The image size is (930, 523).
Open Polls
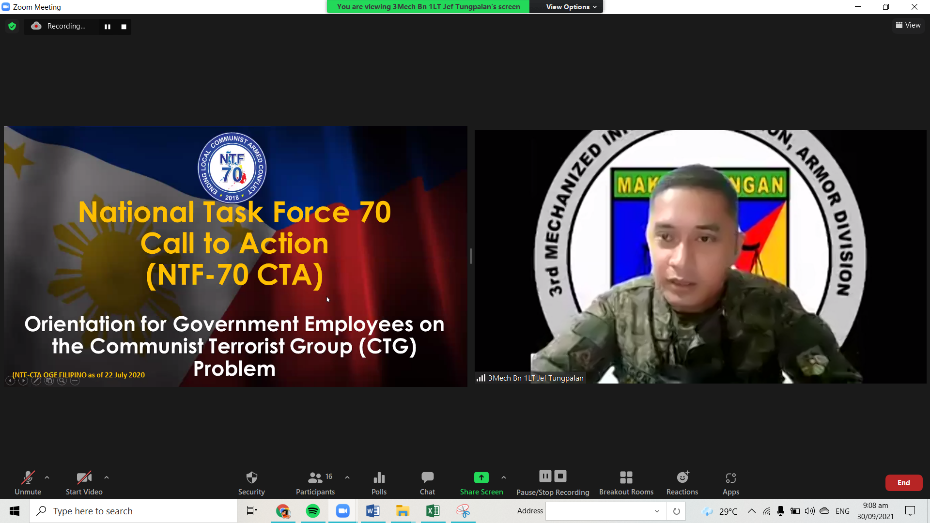[379, 483]
